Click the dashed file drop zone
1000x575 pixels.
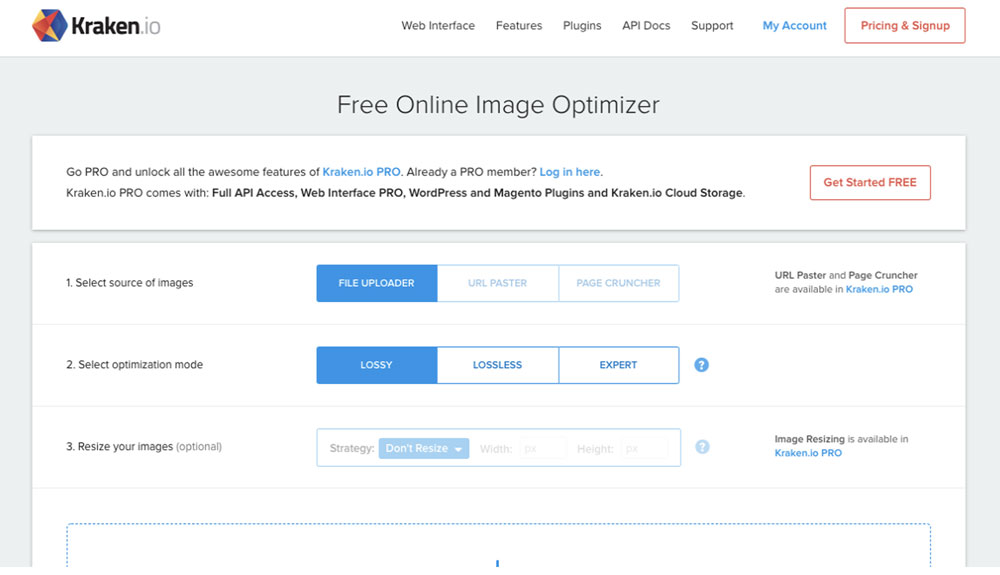pyautogui.click(x=498, y=545)
